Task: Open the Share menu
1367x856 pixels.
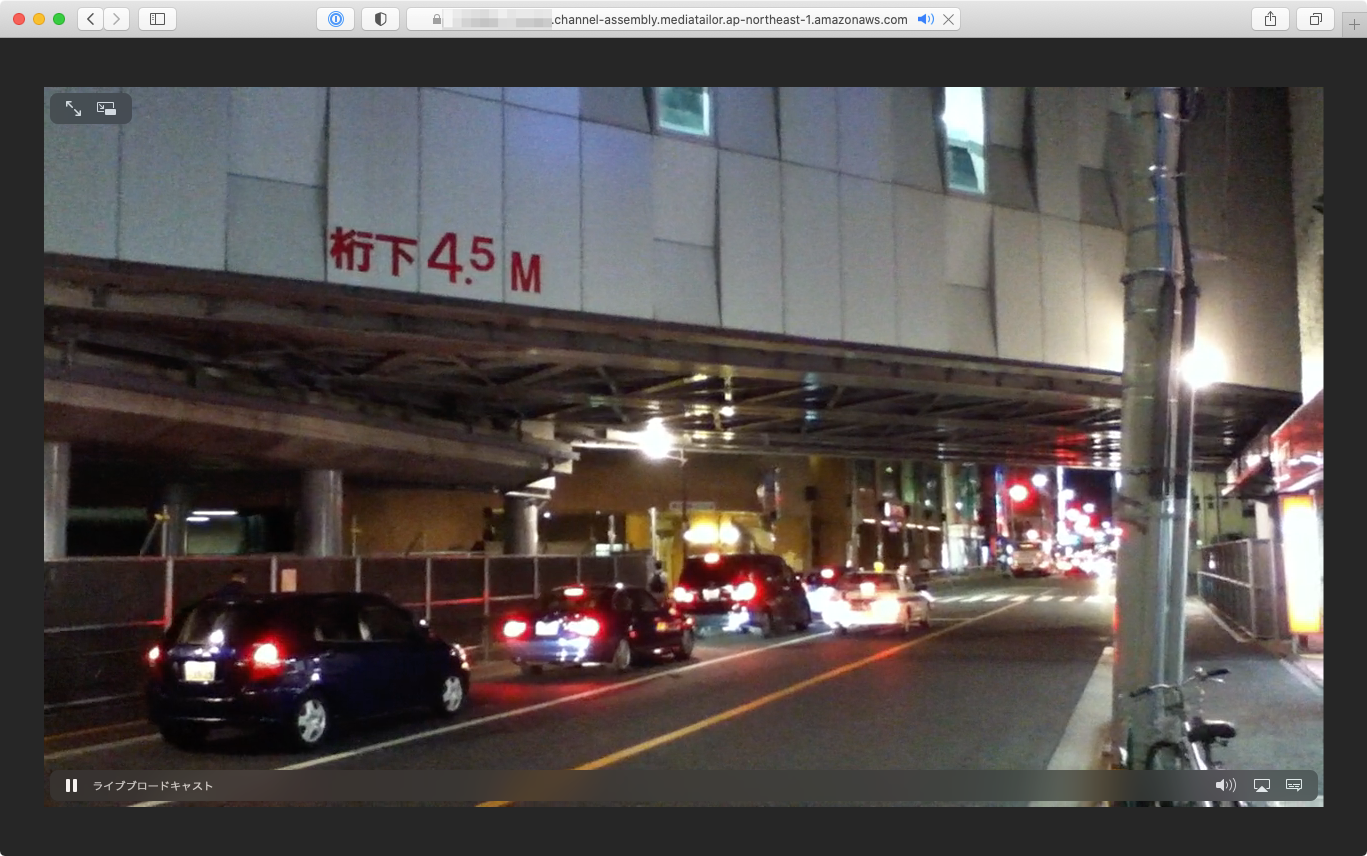Action: [1270, 19]
